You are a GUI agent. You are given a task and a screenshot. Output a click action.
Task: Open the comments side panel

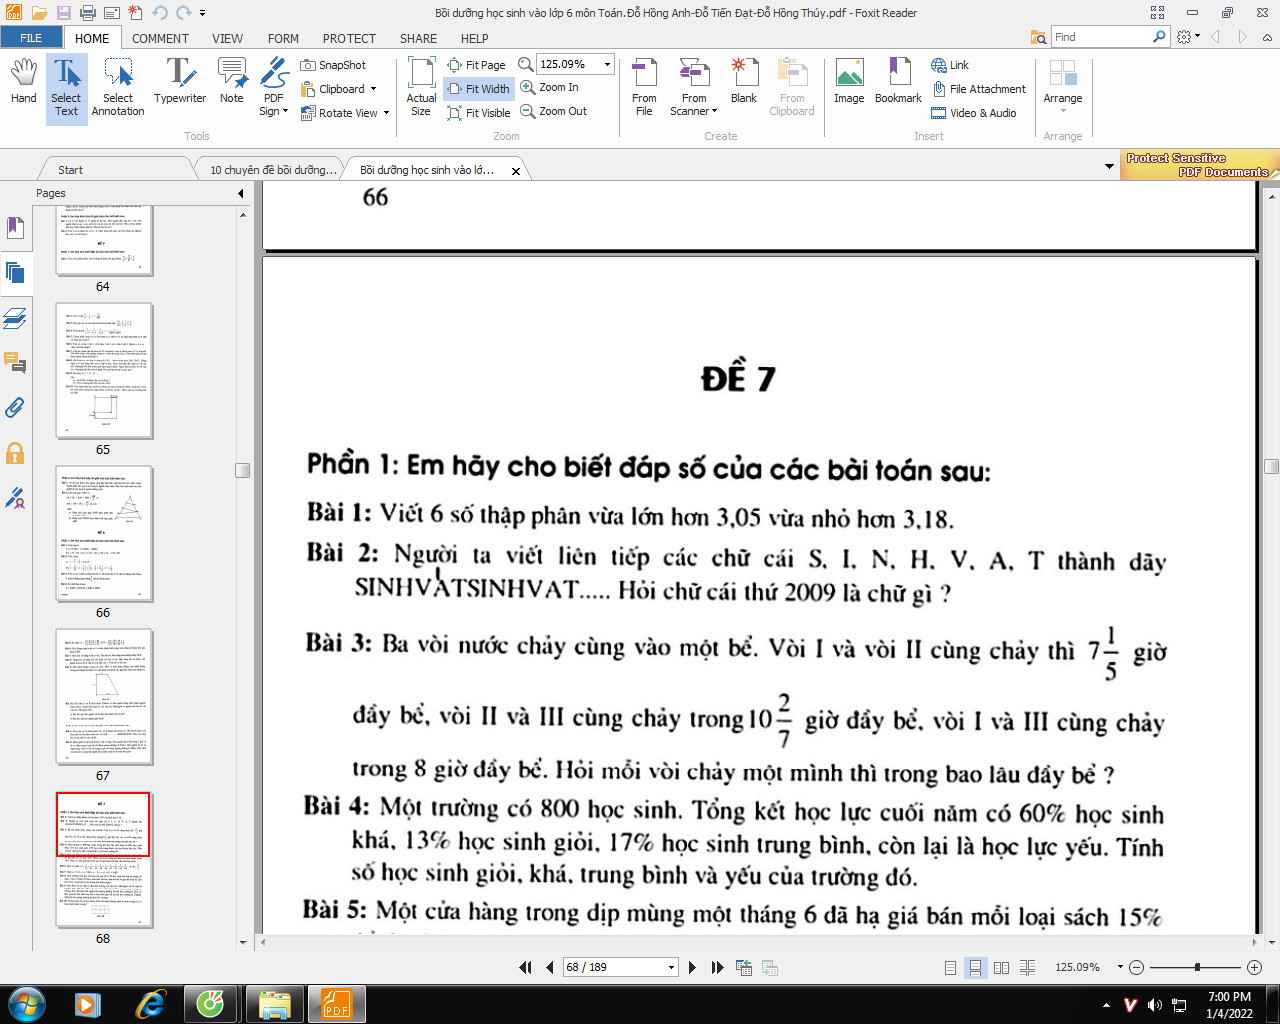coord(15,362)
